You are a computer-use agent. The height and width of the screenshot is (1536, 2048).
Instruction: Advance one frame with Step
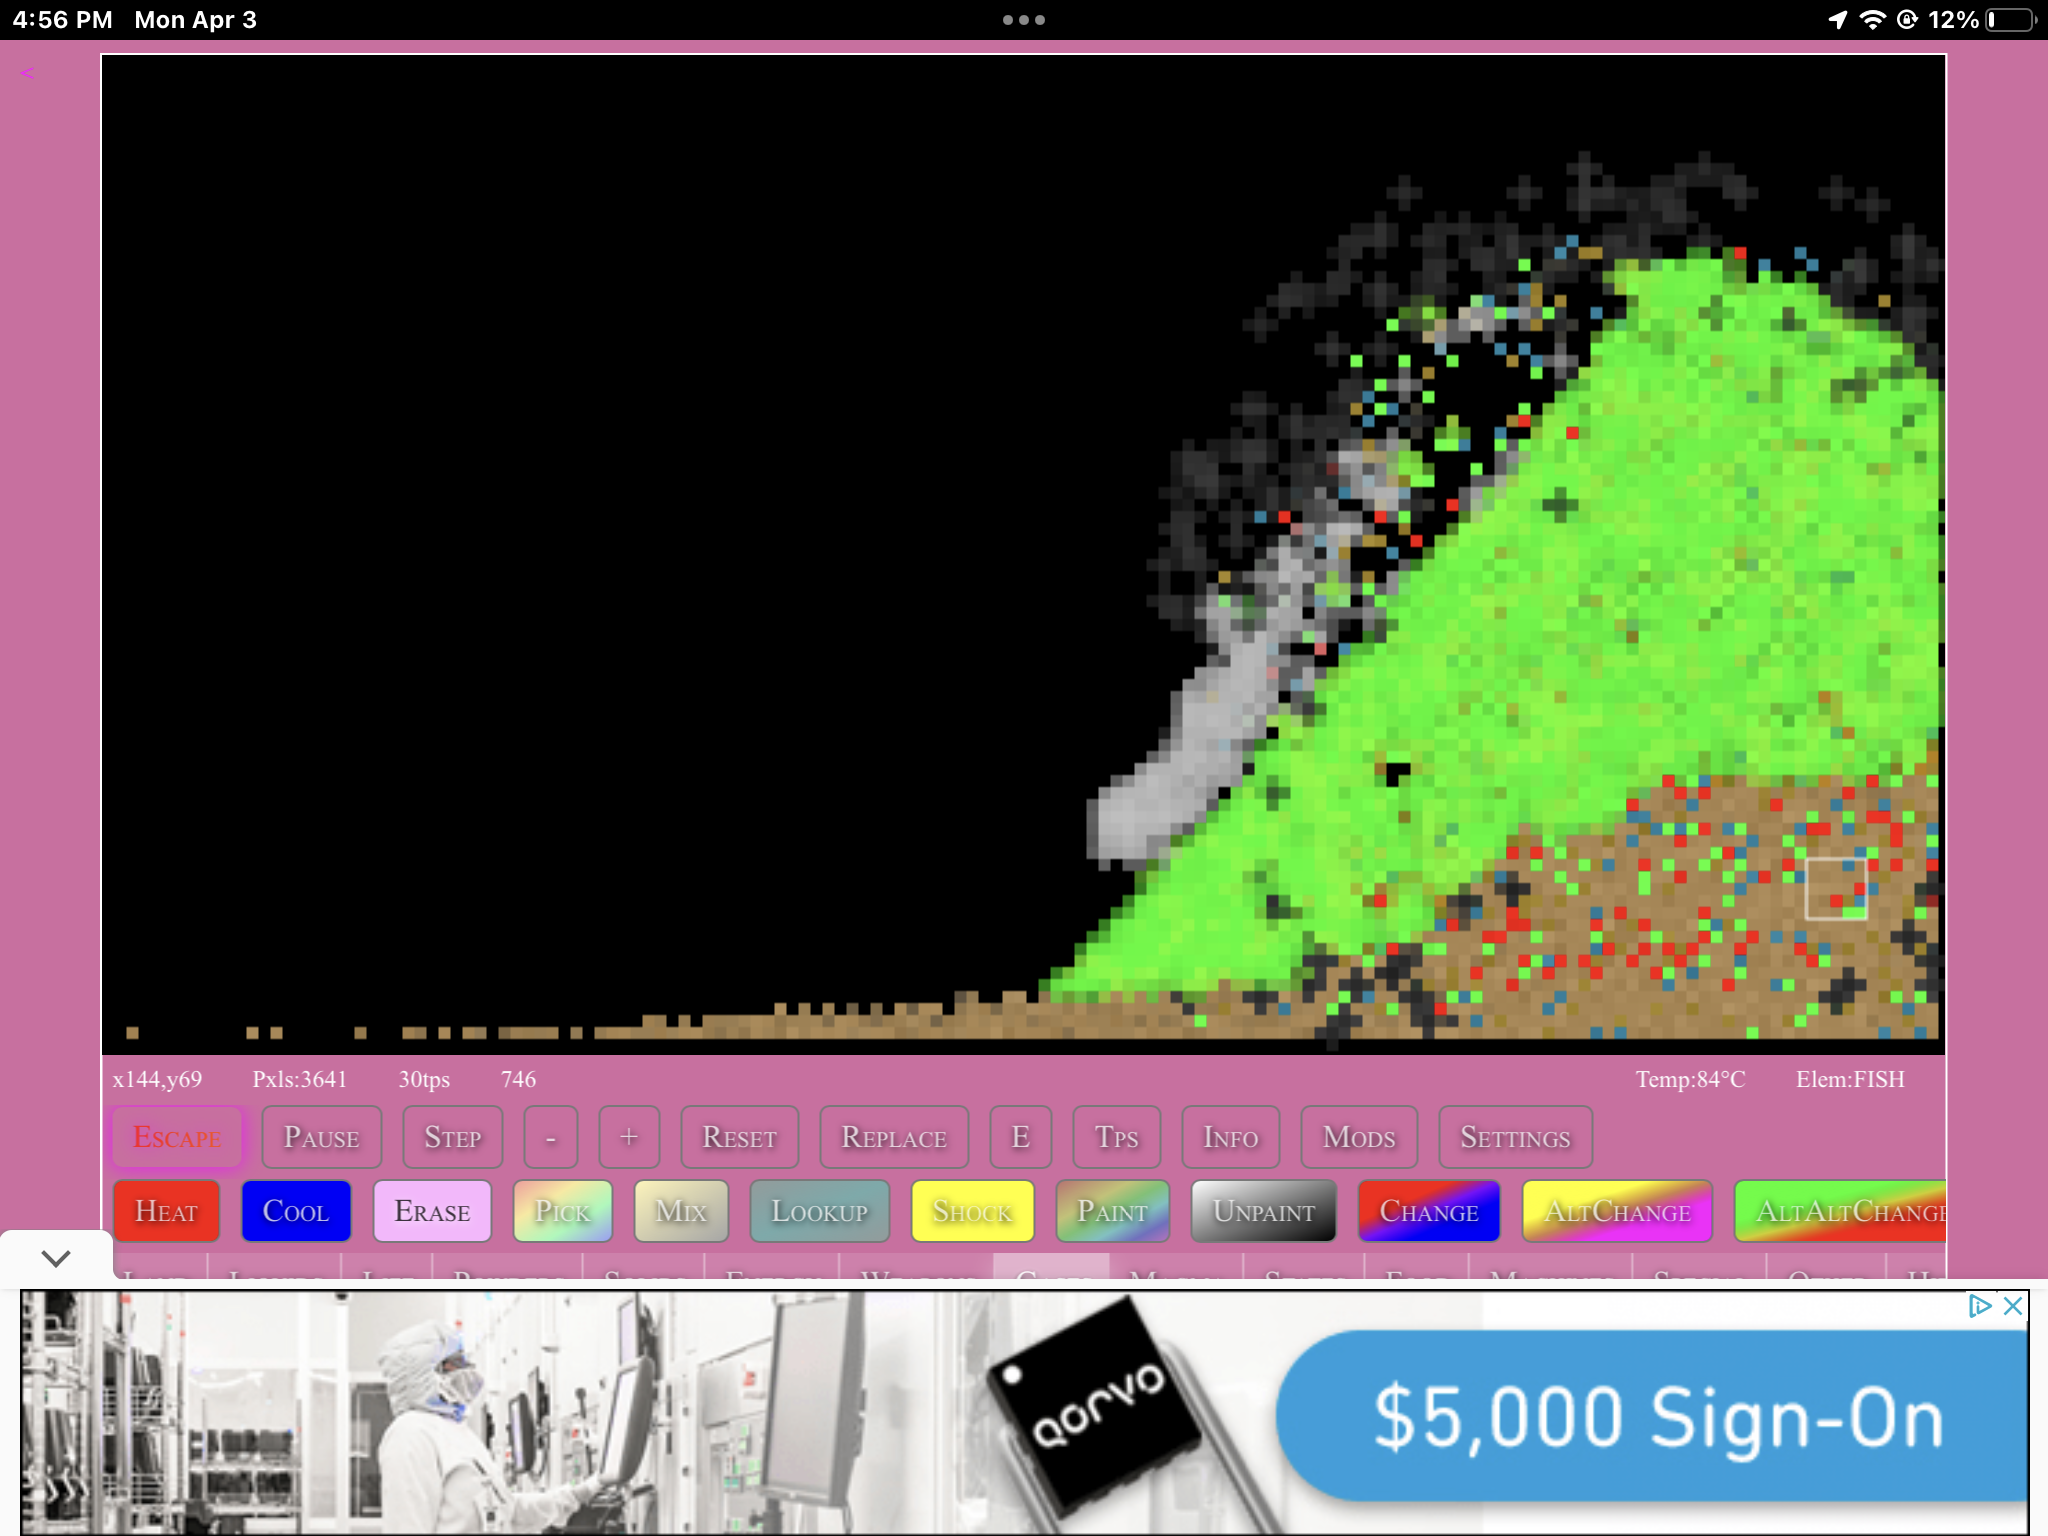click(452, 1137)
